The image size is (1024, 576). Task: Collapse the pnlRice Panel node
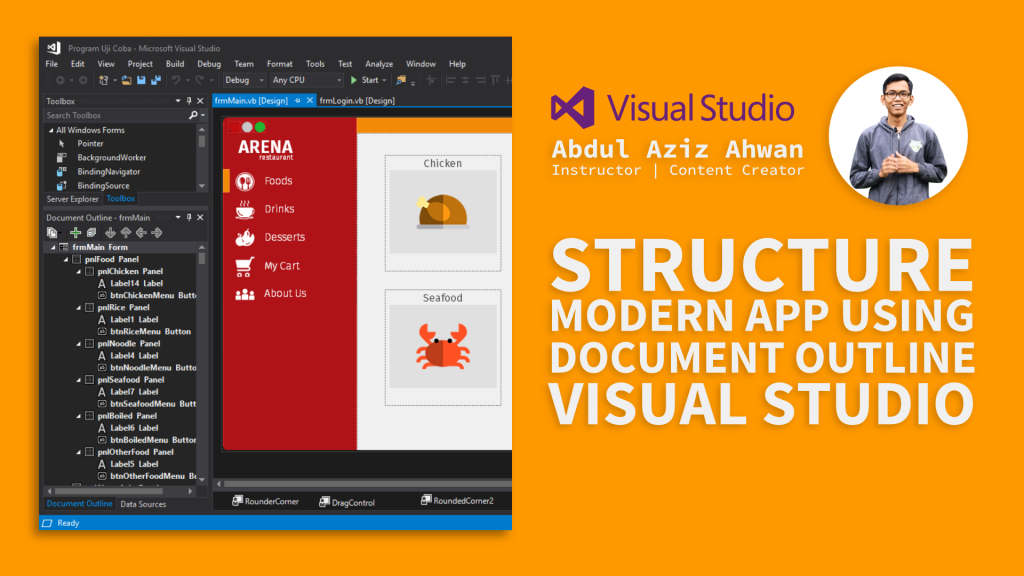point(79,308)
